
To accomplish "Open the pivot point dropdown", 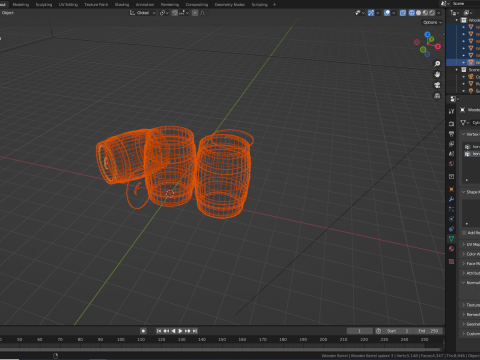I will pos(163,13).
